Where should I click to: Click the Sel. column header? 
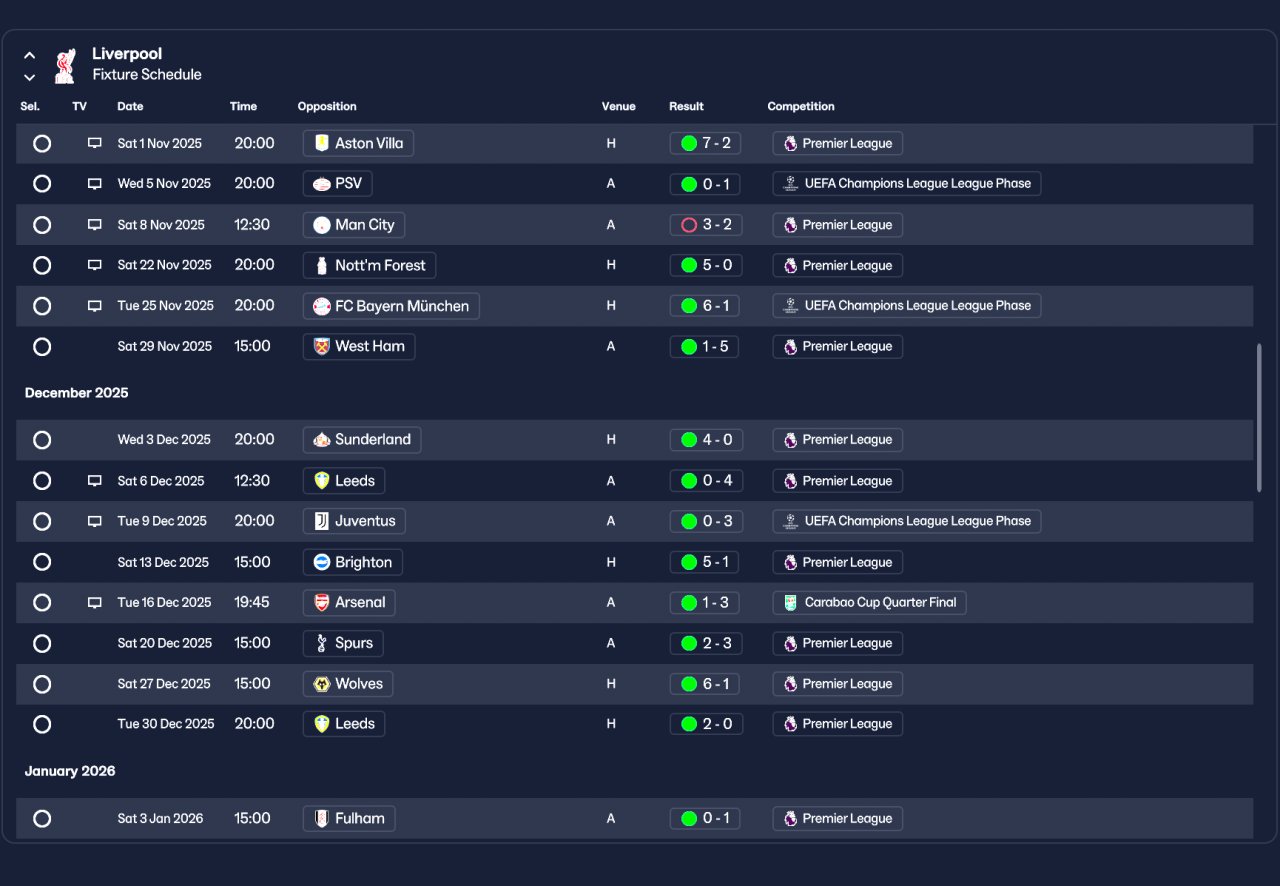click(x=30, y=106)
